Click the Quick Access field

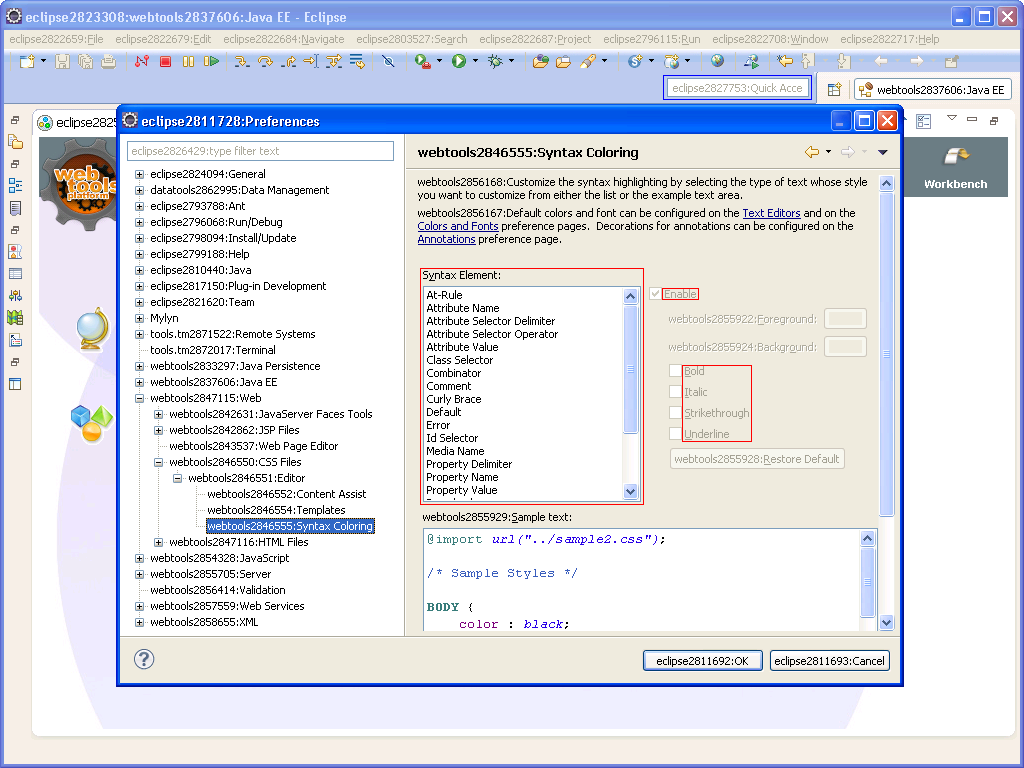click(x=737, y=88)
